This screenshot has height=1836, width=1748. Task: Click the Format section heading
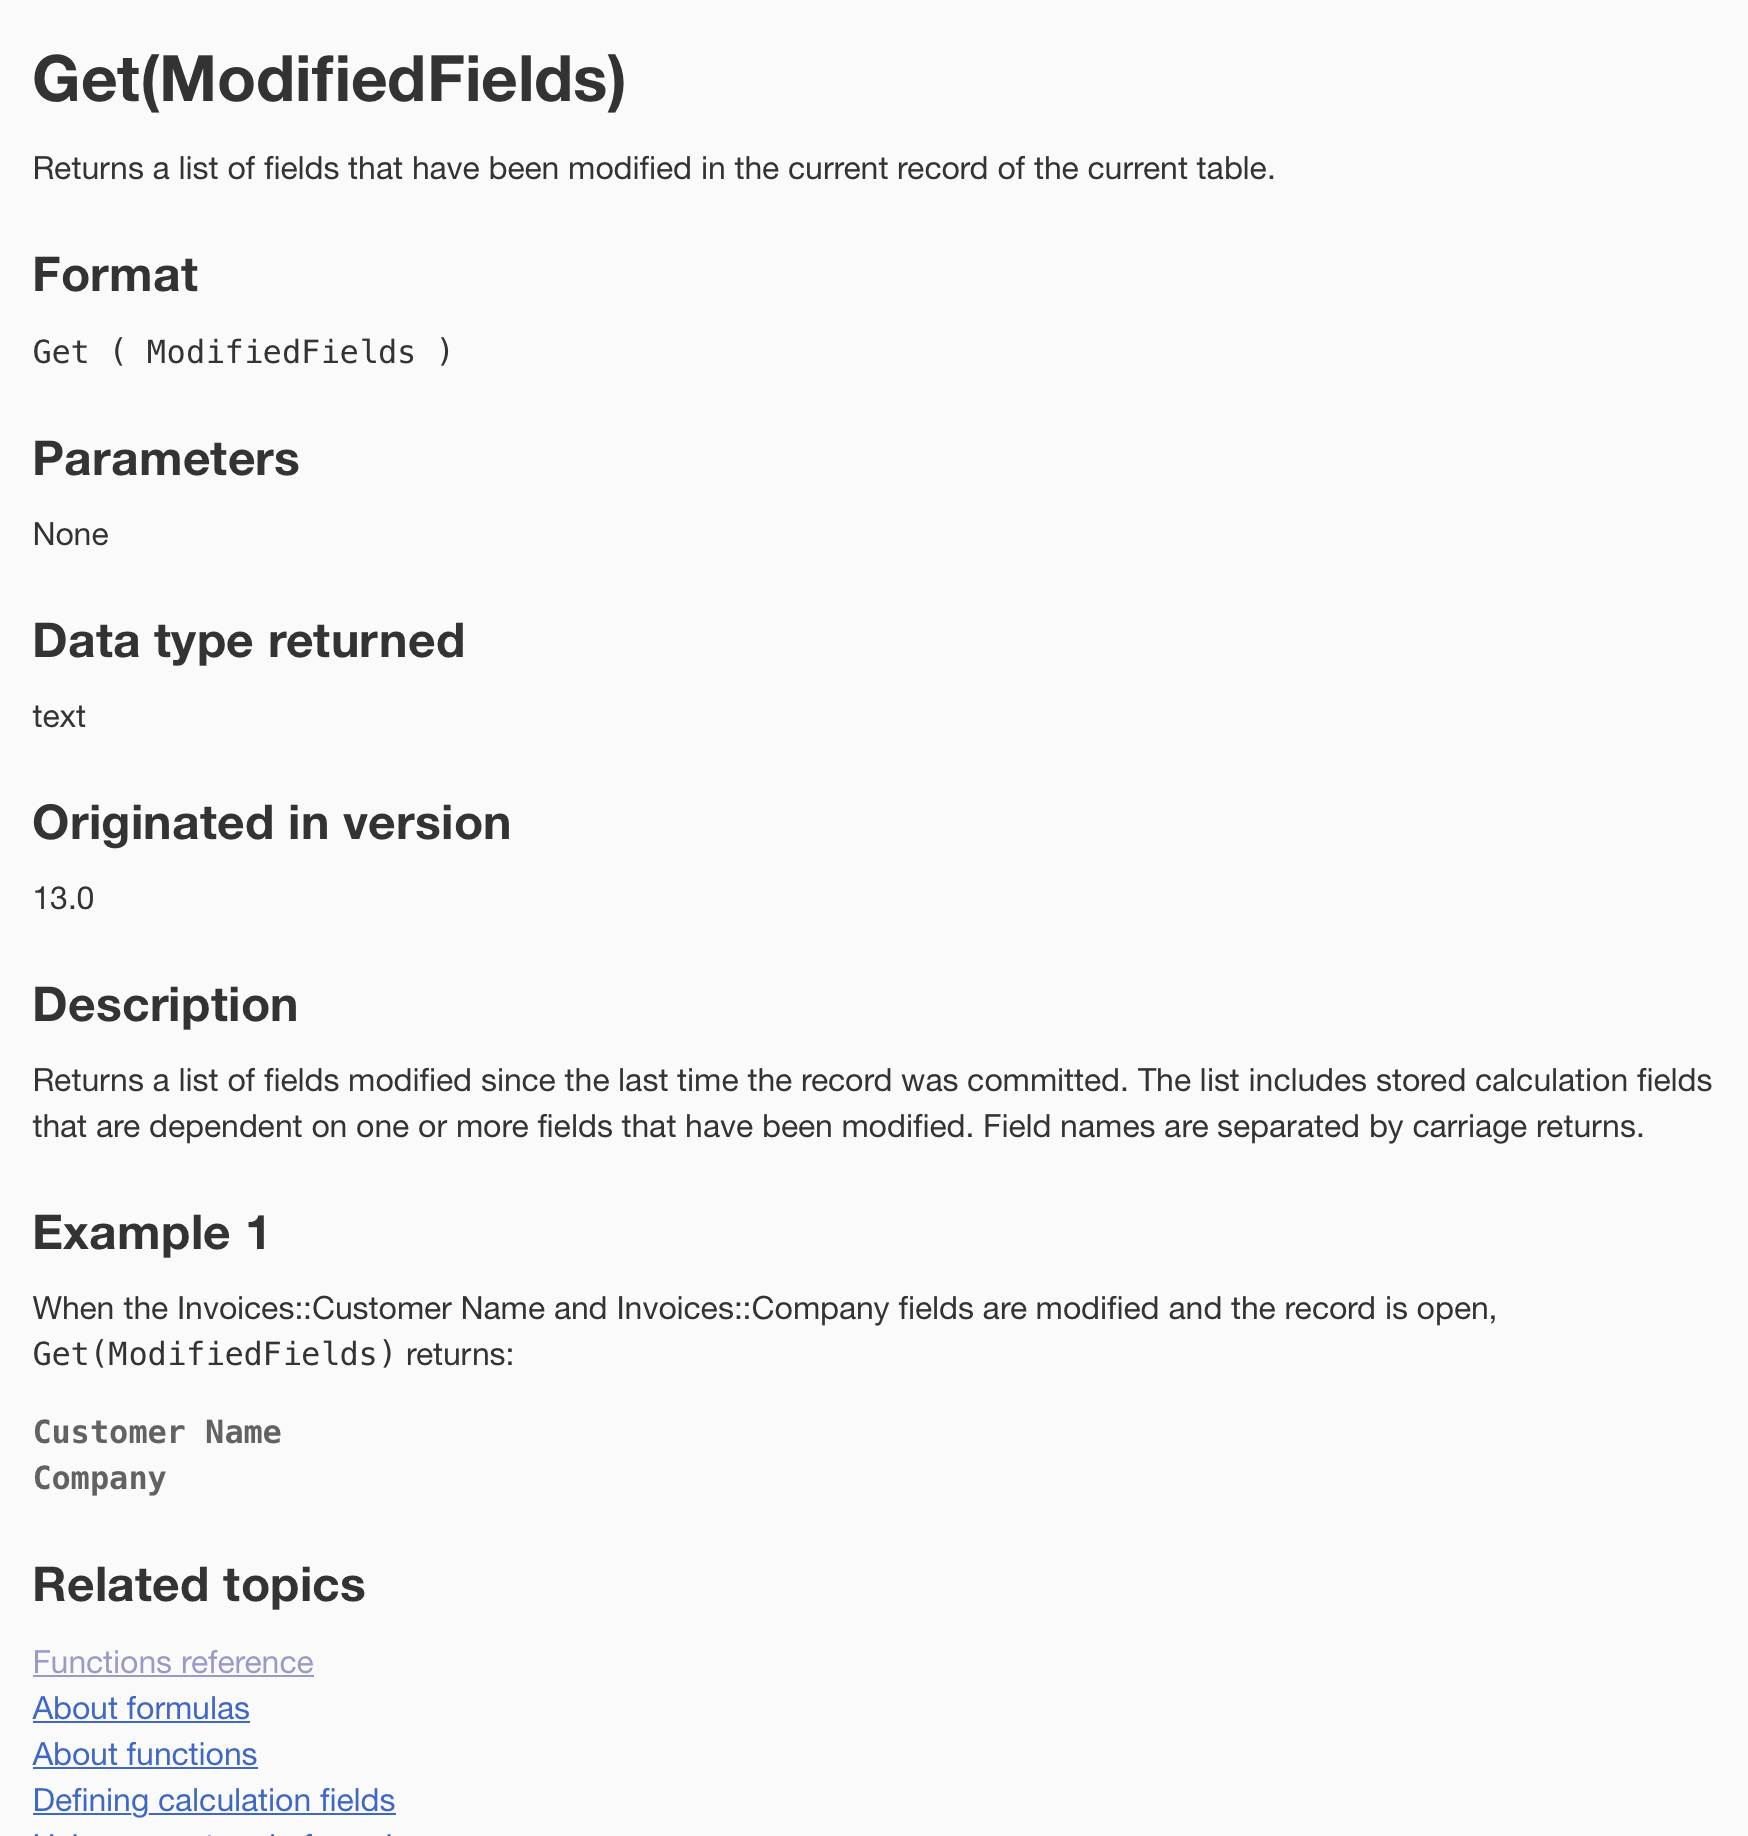[x=115, y=275]
